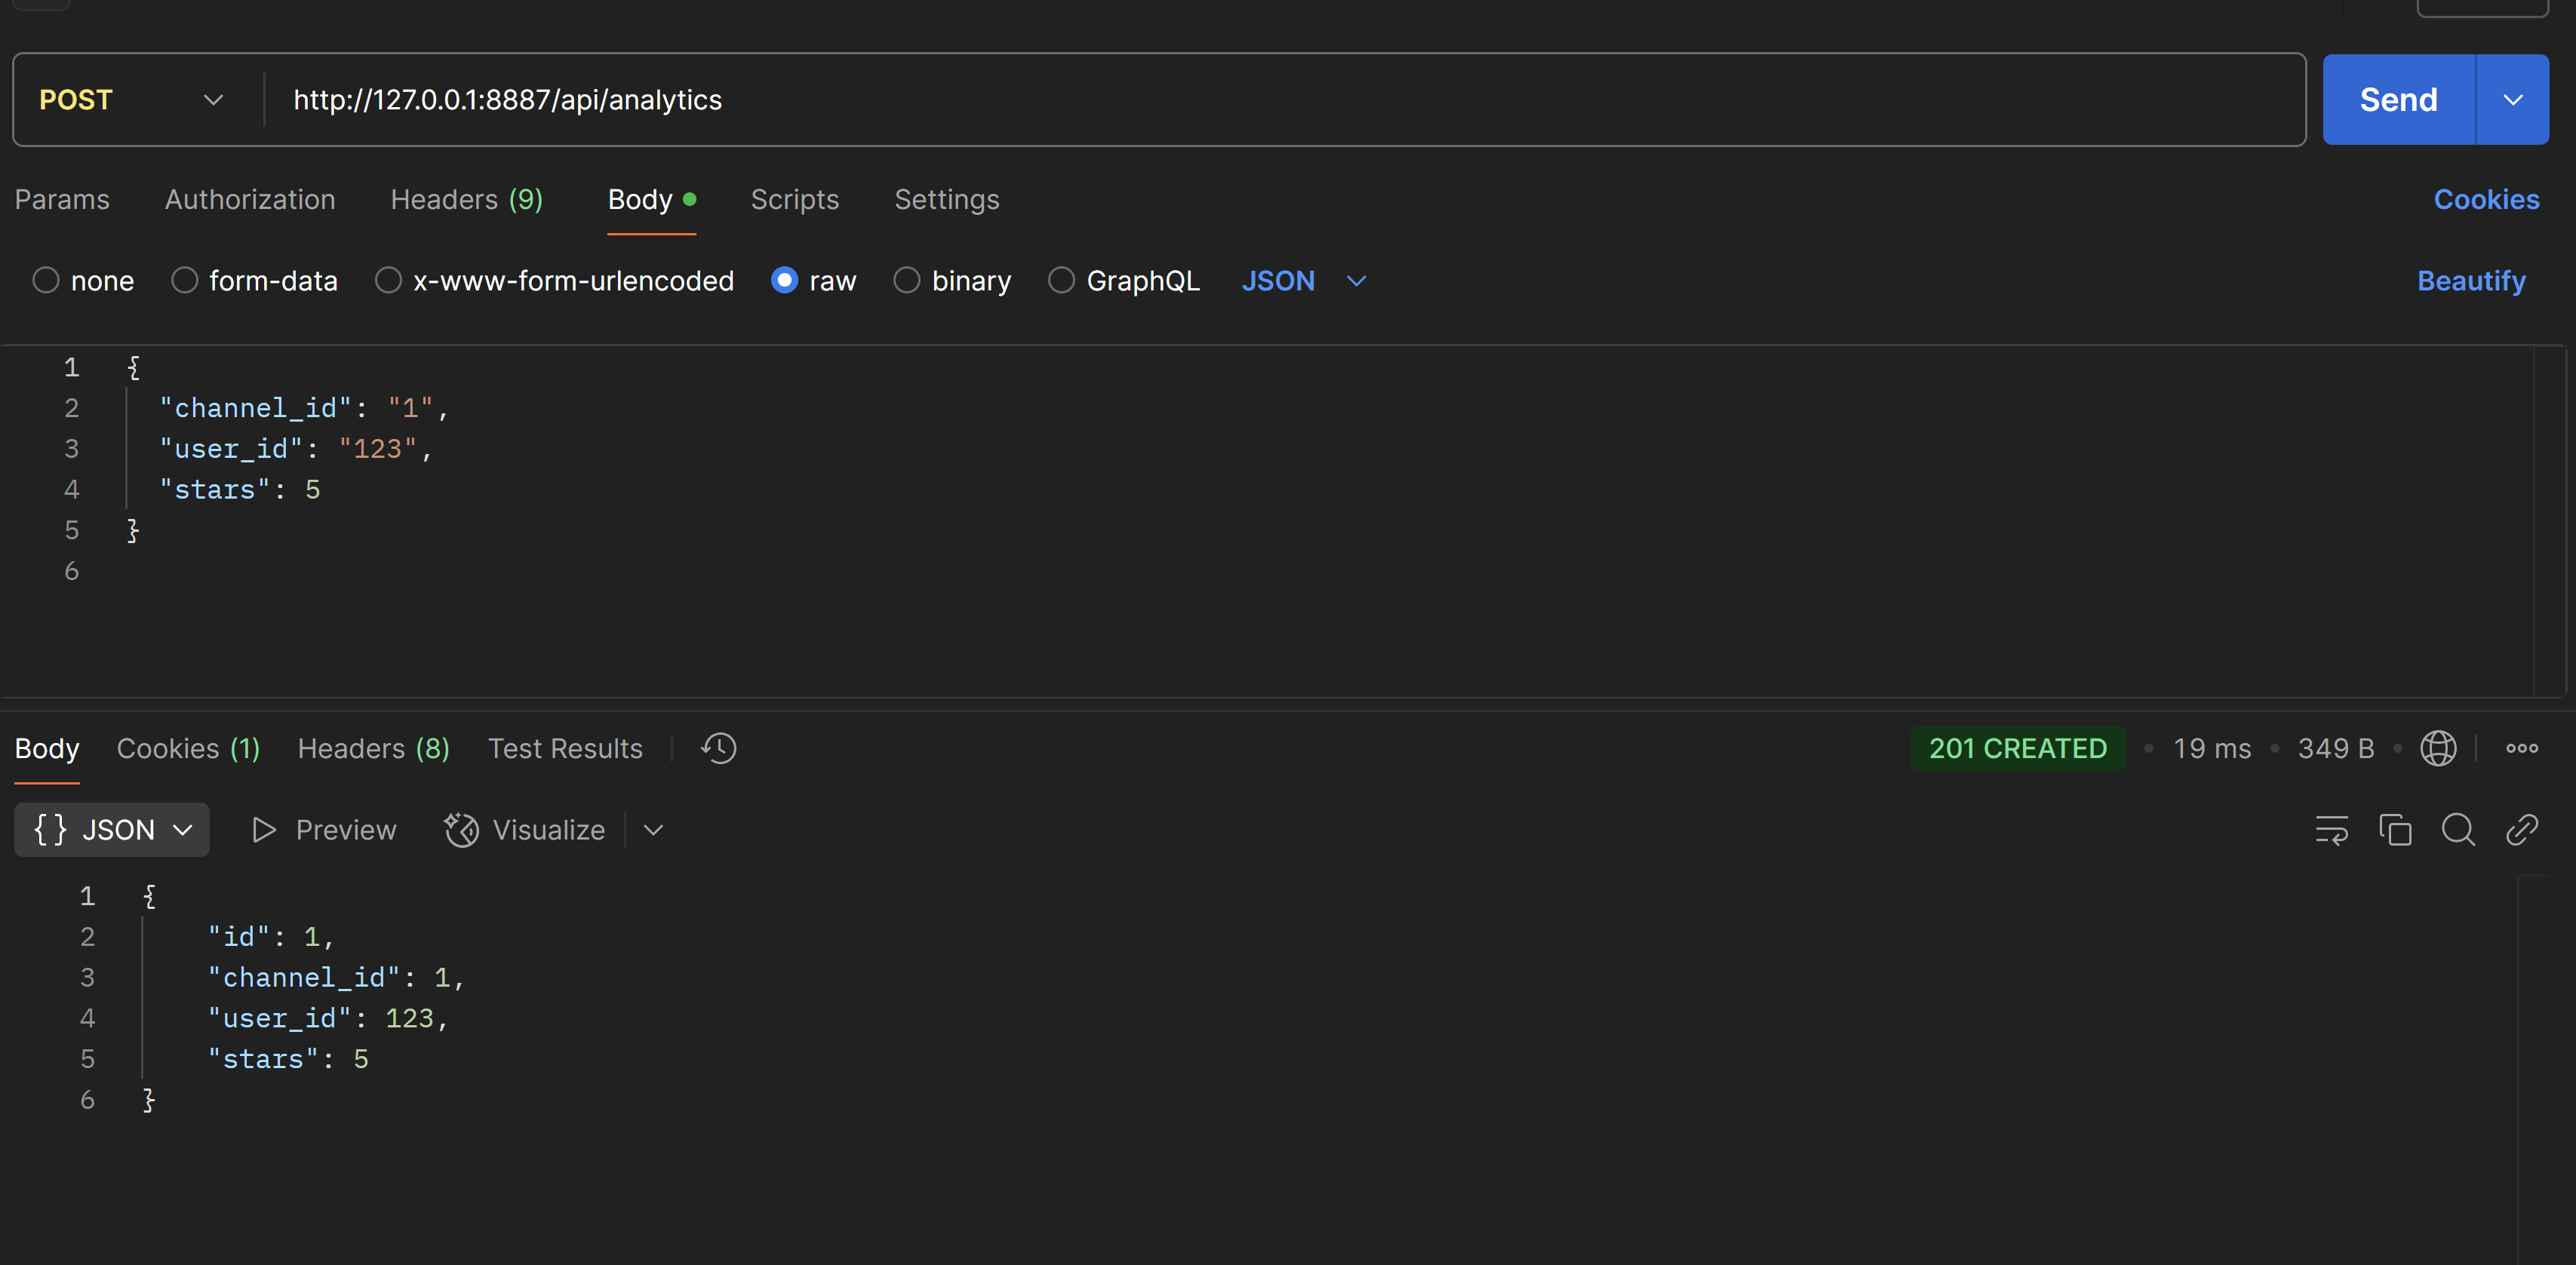Switch to the Authorization tab
The width and height of the screenshot is (2576, 1265).
click(x=250, y=200)
